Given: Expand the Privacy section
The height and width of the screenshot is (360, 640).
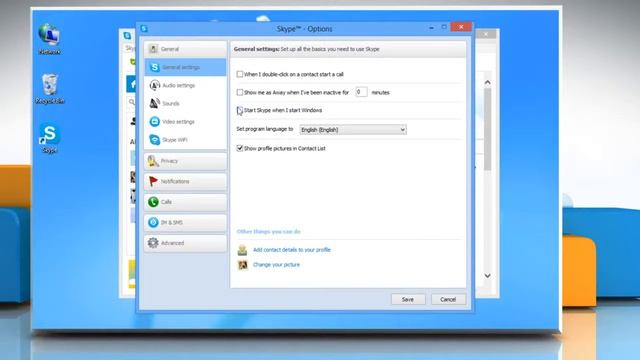Looking at the screenshot, I should pos(185,161).
